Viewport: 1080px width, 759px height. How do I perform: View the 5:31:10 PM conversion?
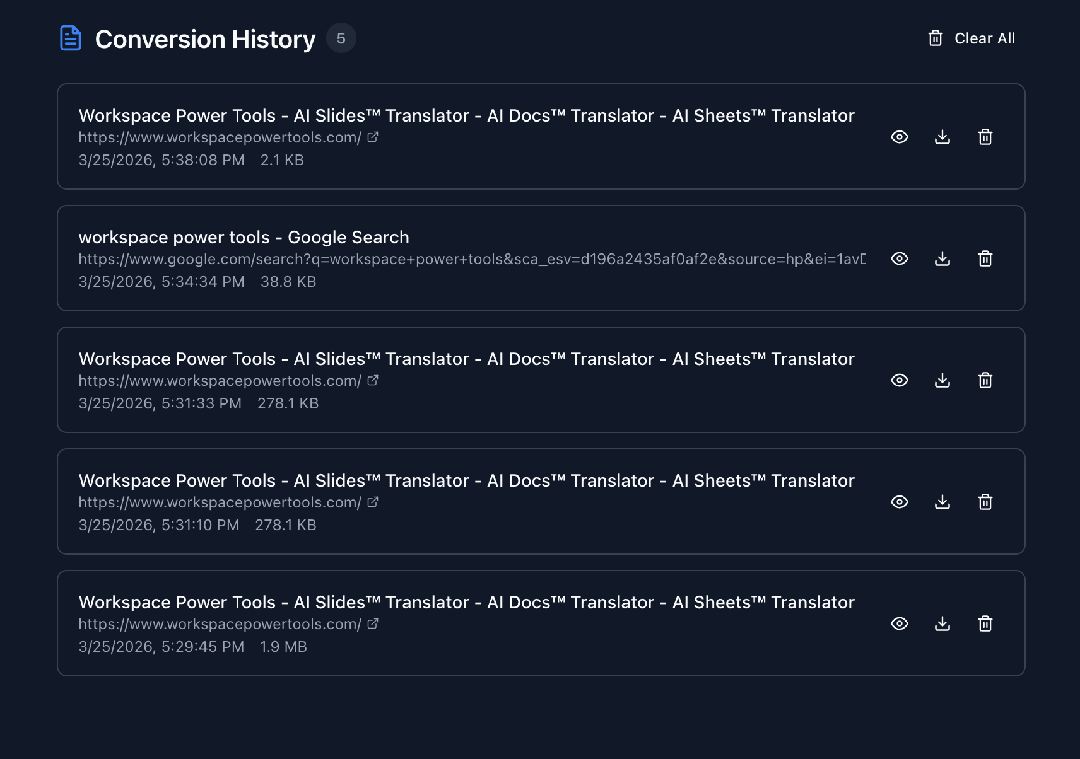(899, 502)
